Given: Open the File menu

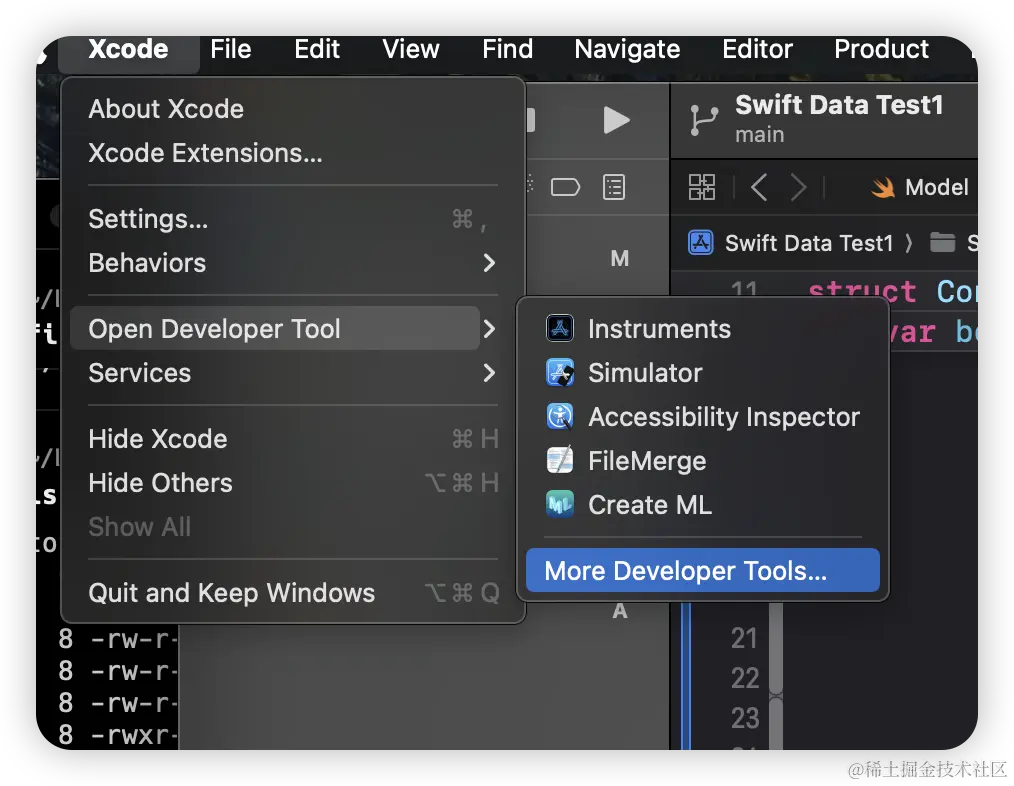Looking at the screenshot, I should coord(231,49).
